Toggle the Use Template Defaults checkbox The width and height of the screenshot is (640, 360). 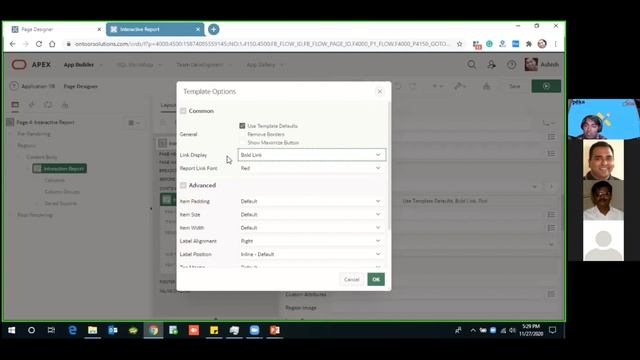242,126
